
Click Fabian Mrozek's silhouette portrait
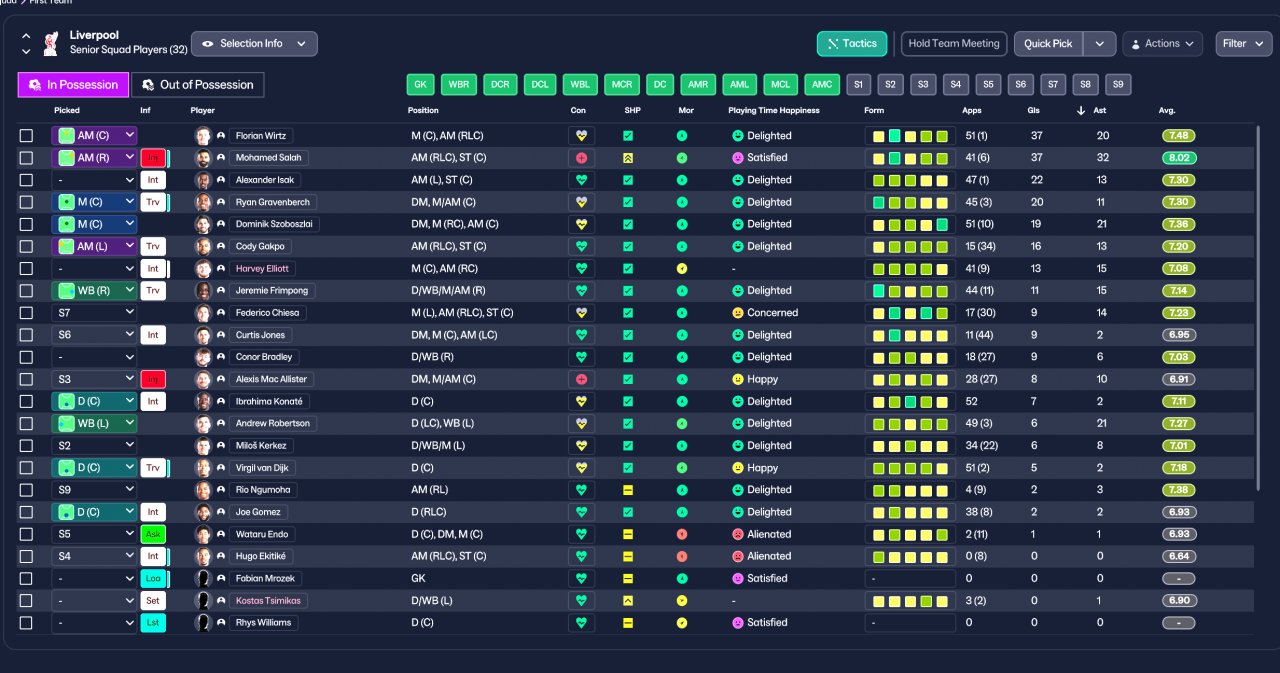tap(203, 578)
